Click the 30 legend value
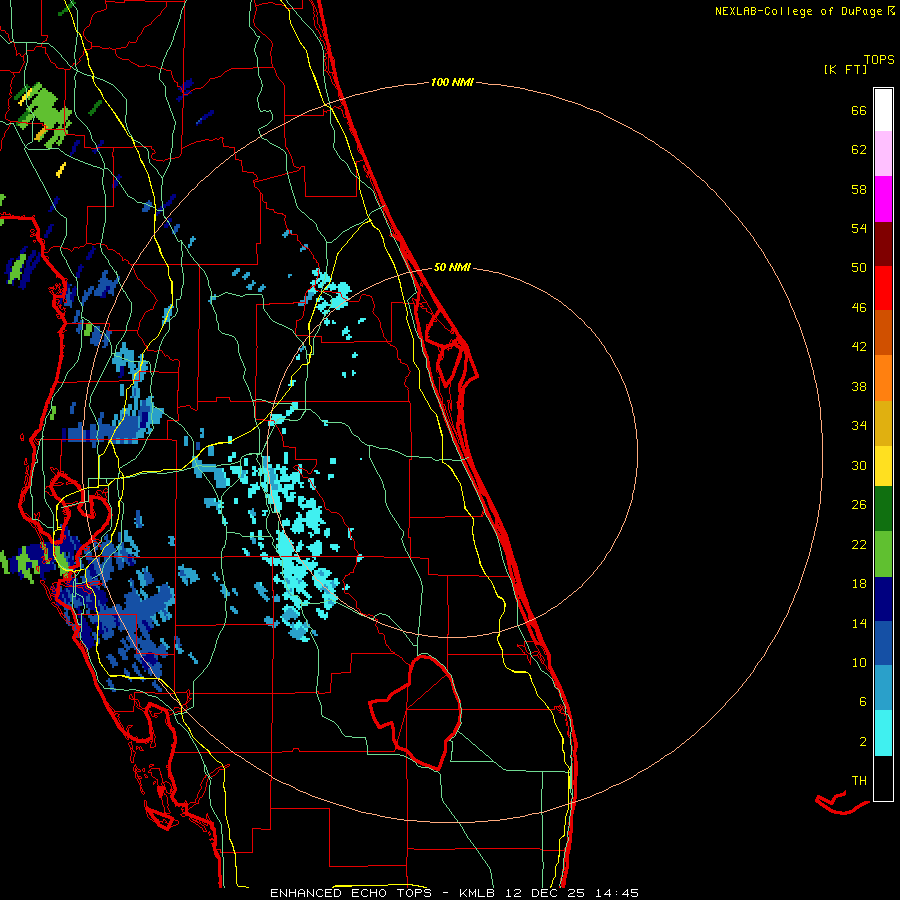900x900 pixels. (859, 465)
